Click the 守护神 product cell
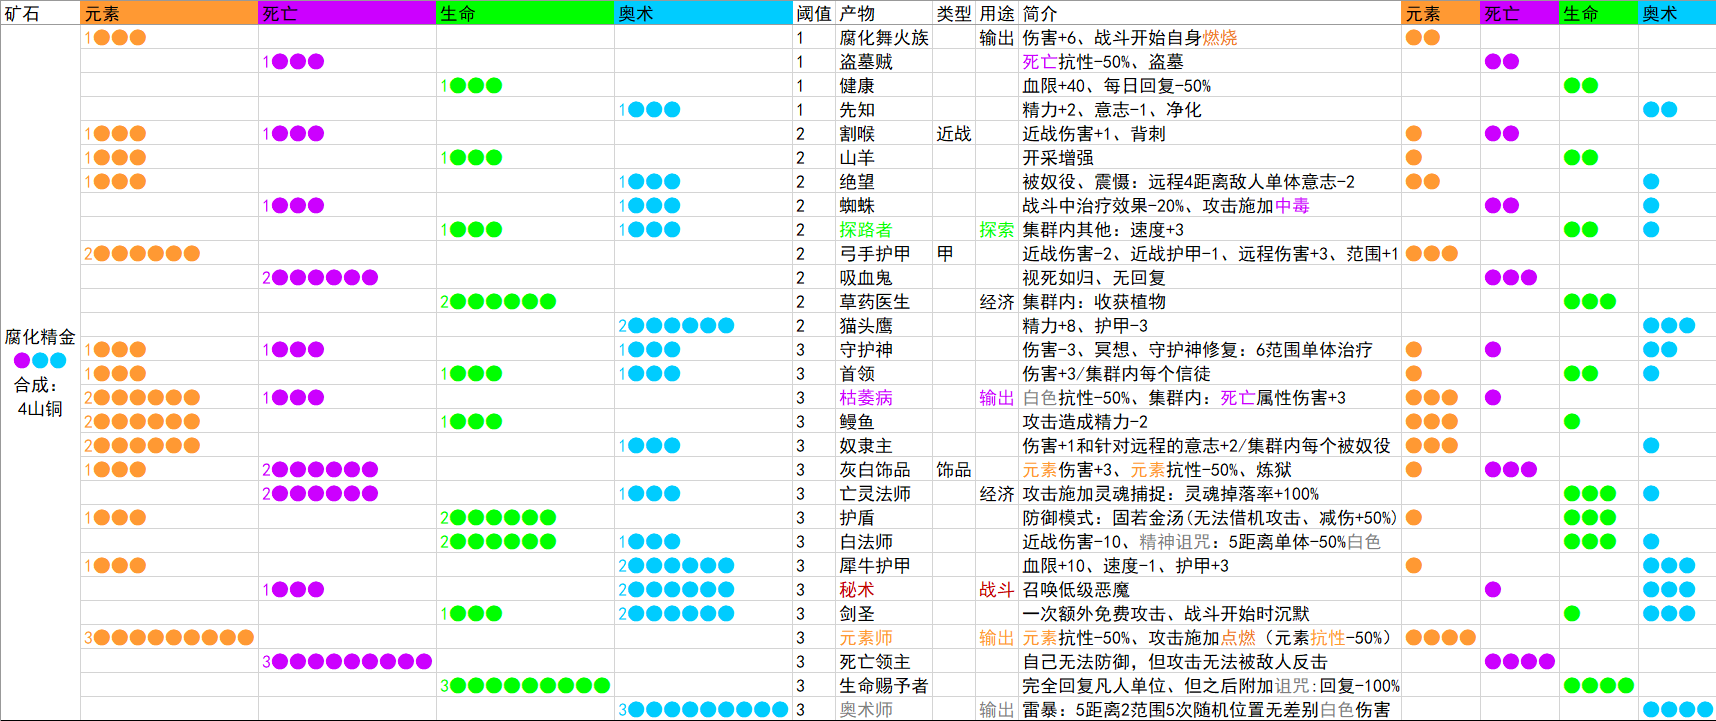 point(884,349)
